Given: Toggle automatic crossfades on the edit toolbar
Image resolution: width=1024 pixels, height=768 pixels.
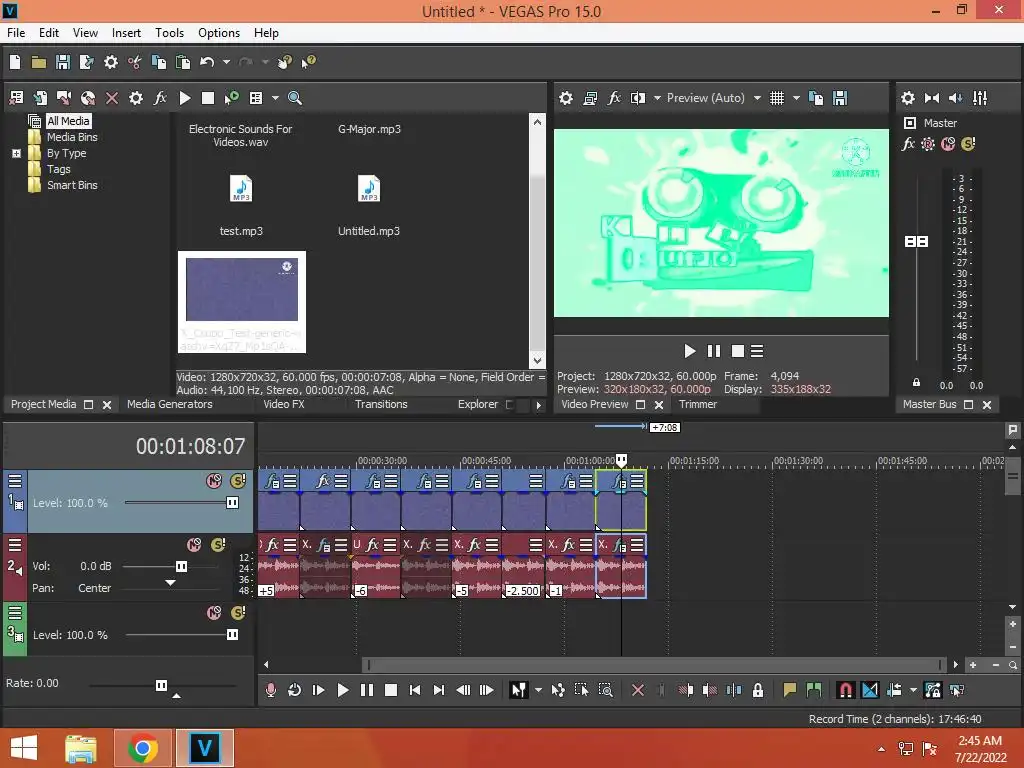Looking at the screenshot, I should 870,690.
